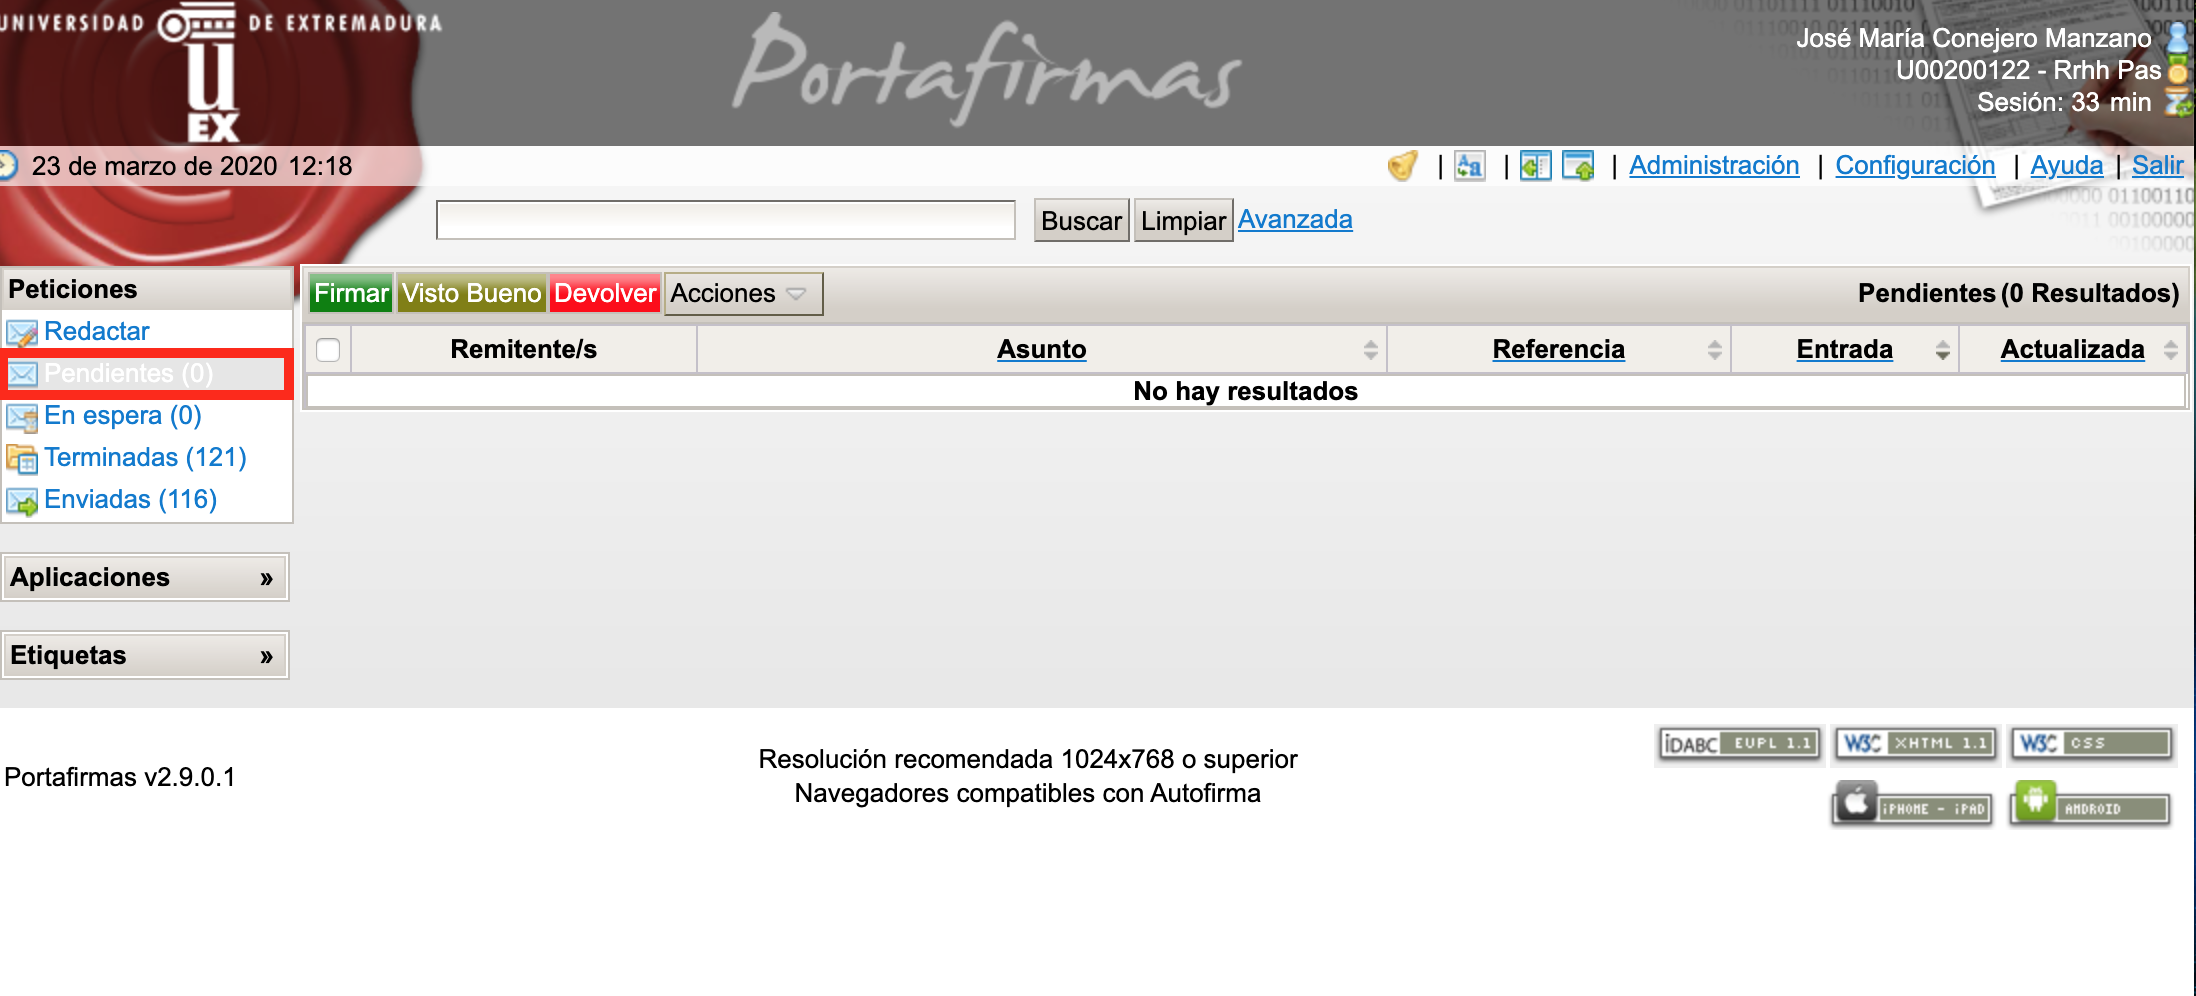Expand the Aplicaciones panel
This screenshot has height=996, width=2196.
(266, 578)
